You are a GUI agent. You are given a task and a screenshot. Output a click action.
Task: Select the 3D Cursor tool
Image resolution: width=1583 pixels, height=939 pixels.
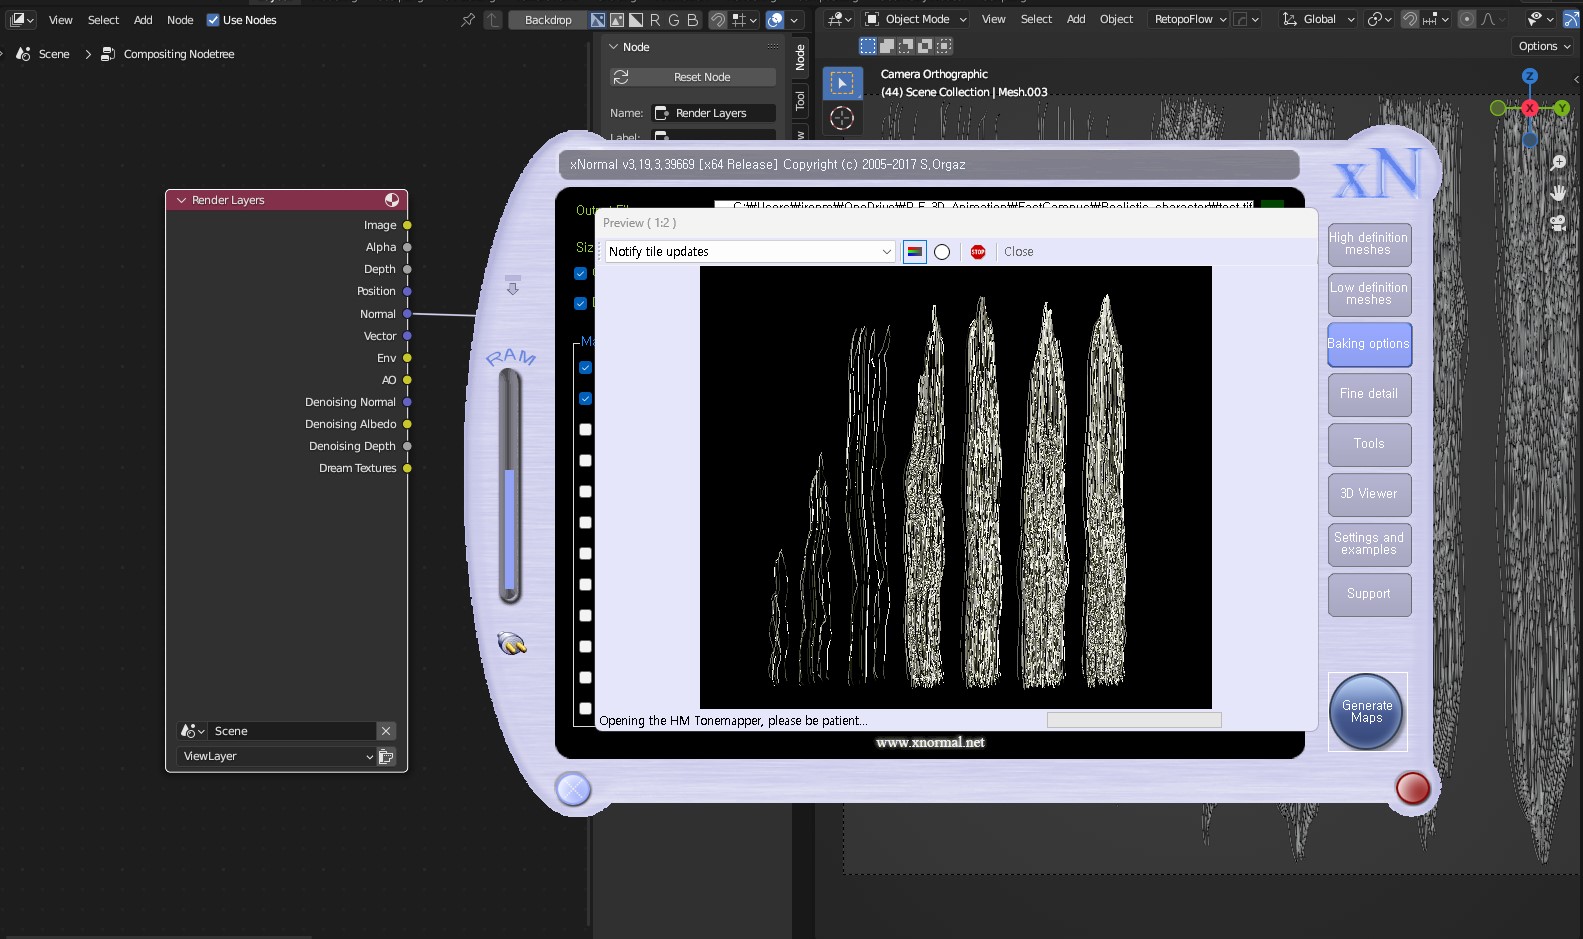pos(842,118)
